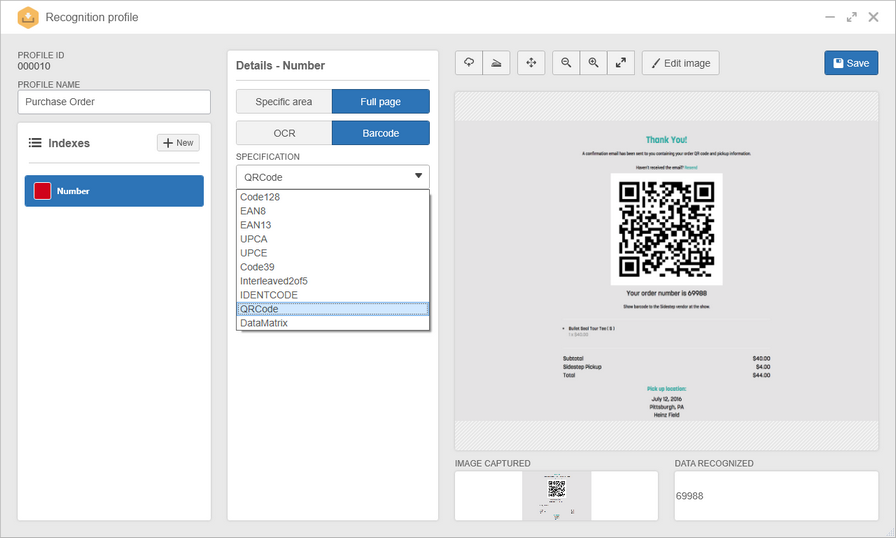Click the cloud upload icon in the toolbar
Screen dimensions: 896x538
coord(469,63)
